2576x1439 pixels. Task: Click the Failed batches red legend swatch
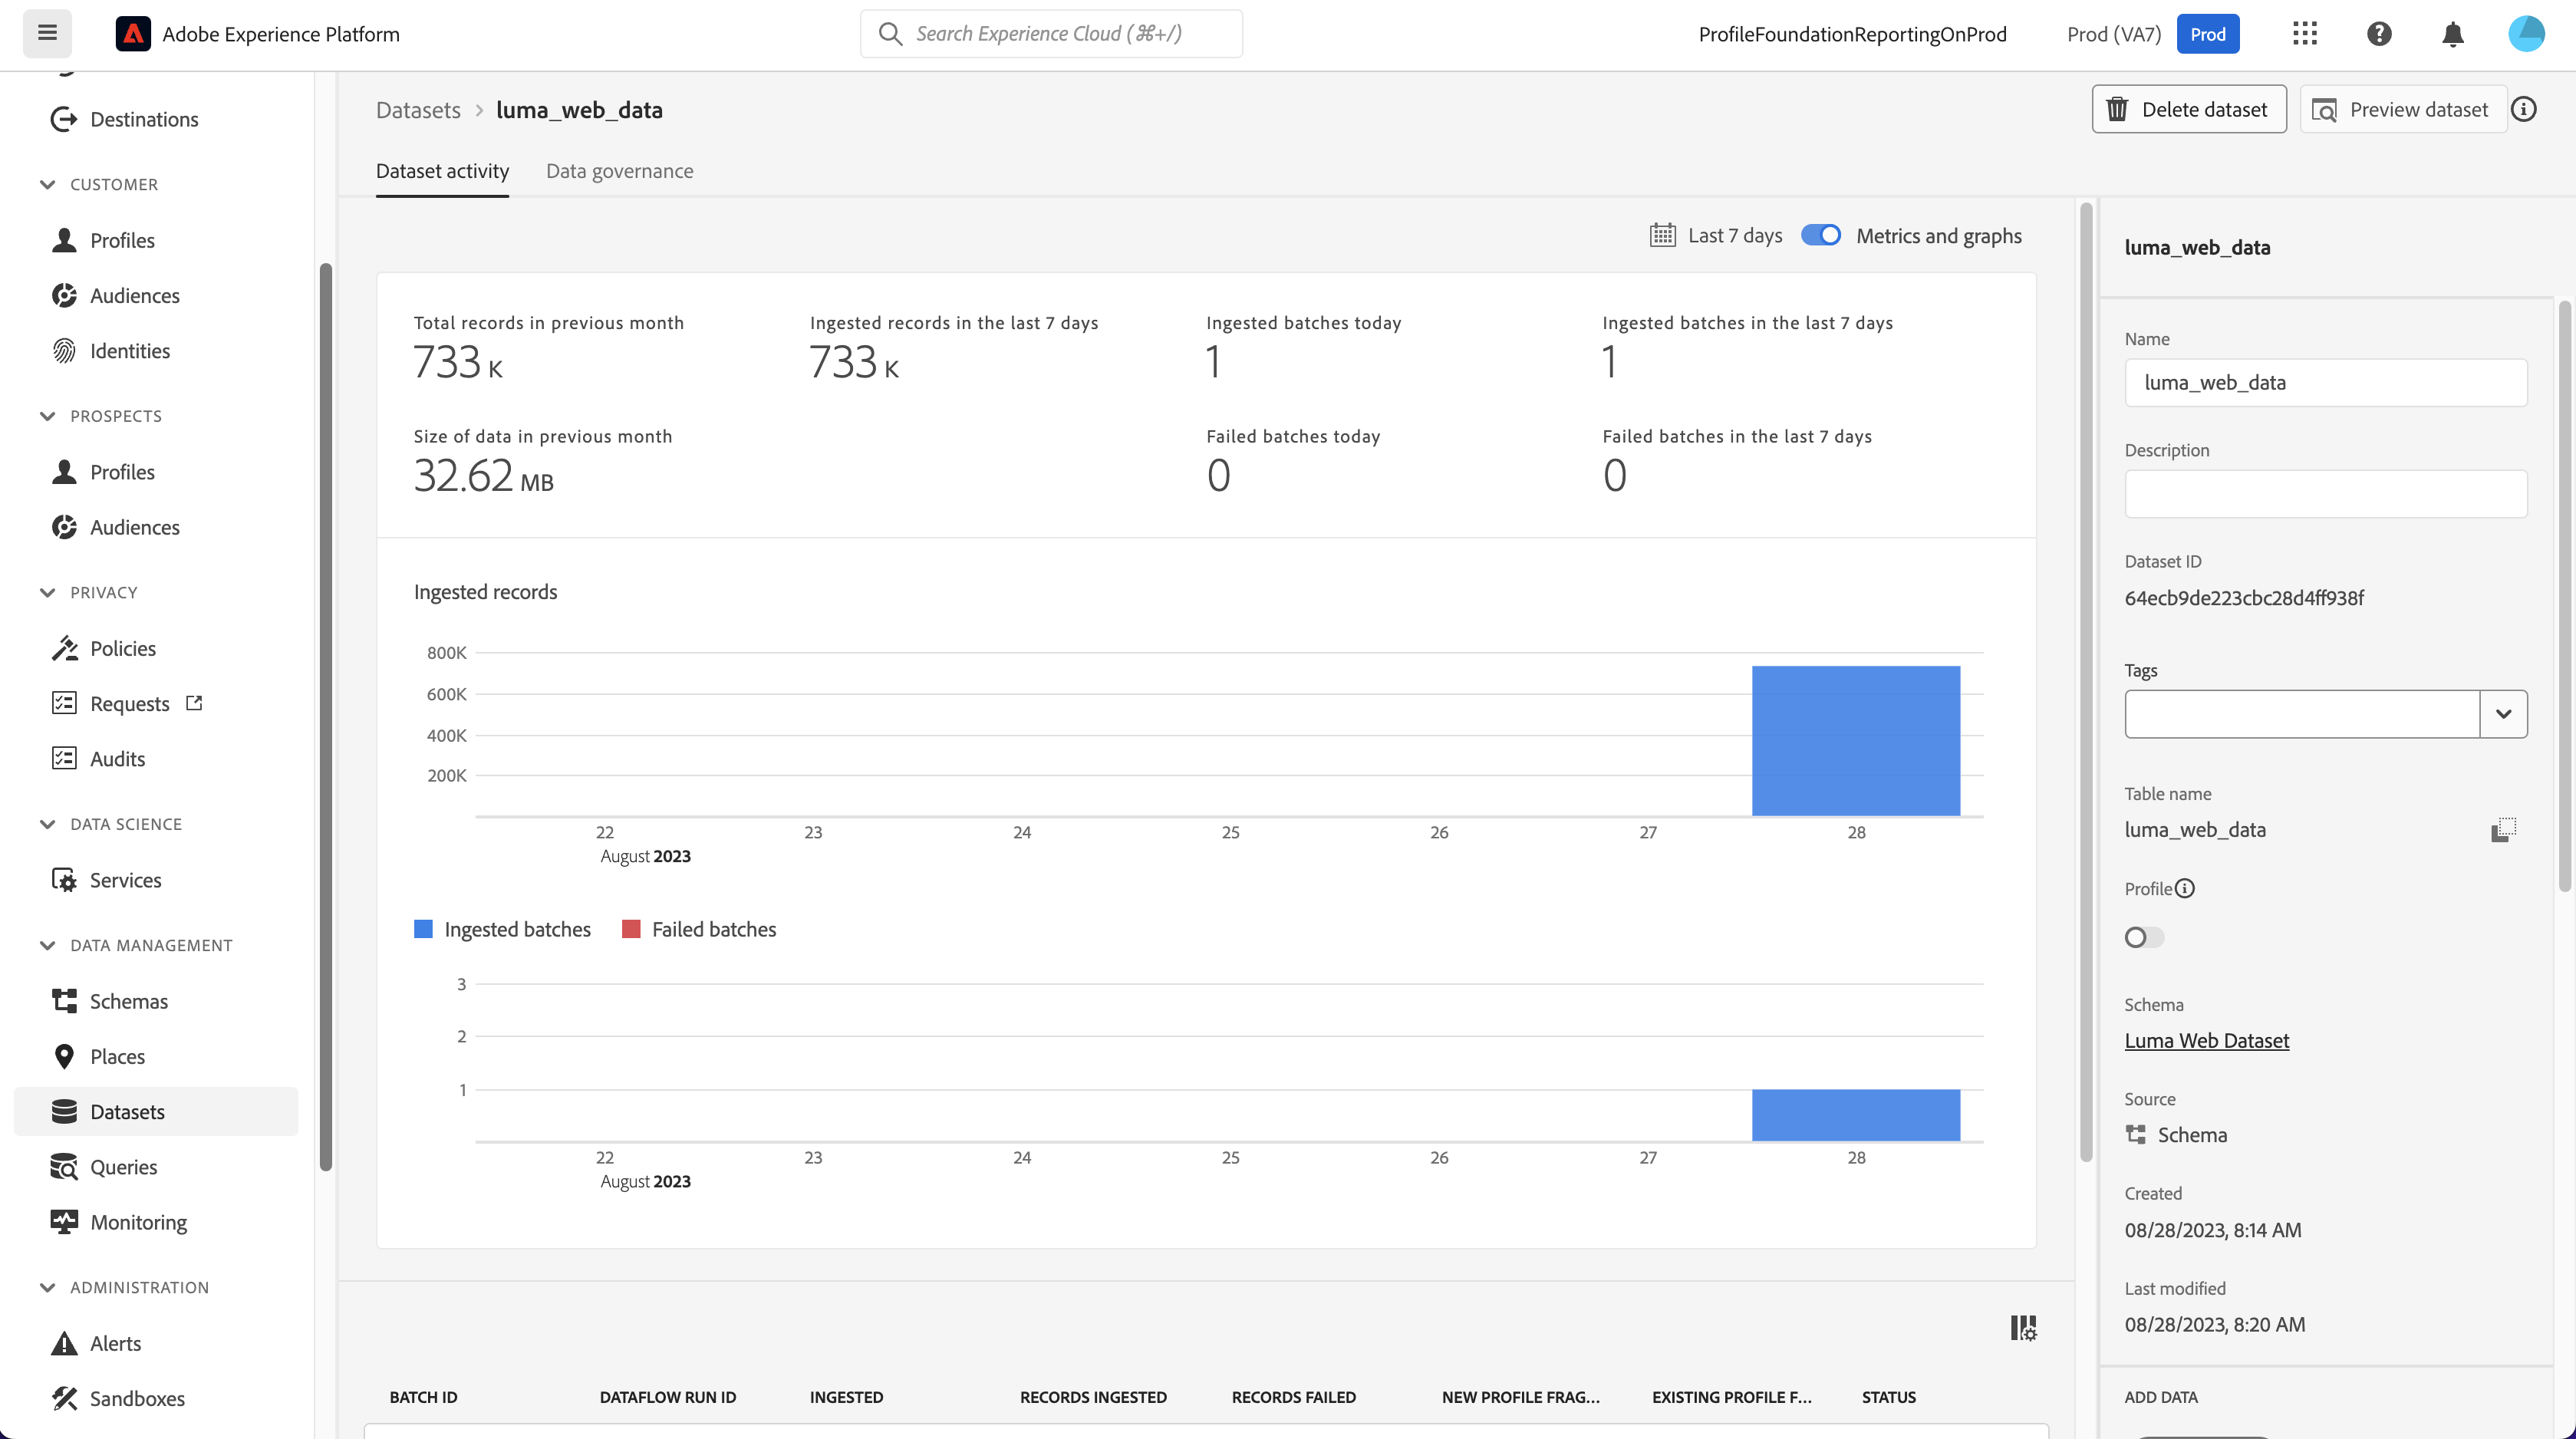click(631, 929)
